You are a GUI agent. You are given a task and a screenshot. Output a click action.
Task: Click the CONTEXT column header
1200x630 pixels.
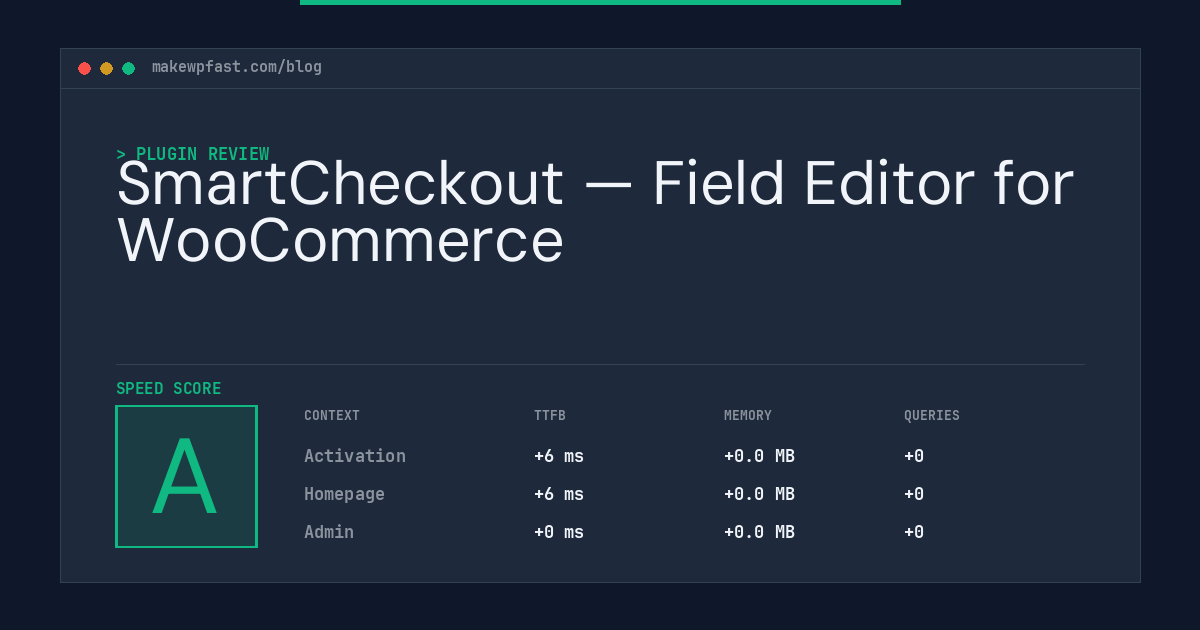pos(332,416)
